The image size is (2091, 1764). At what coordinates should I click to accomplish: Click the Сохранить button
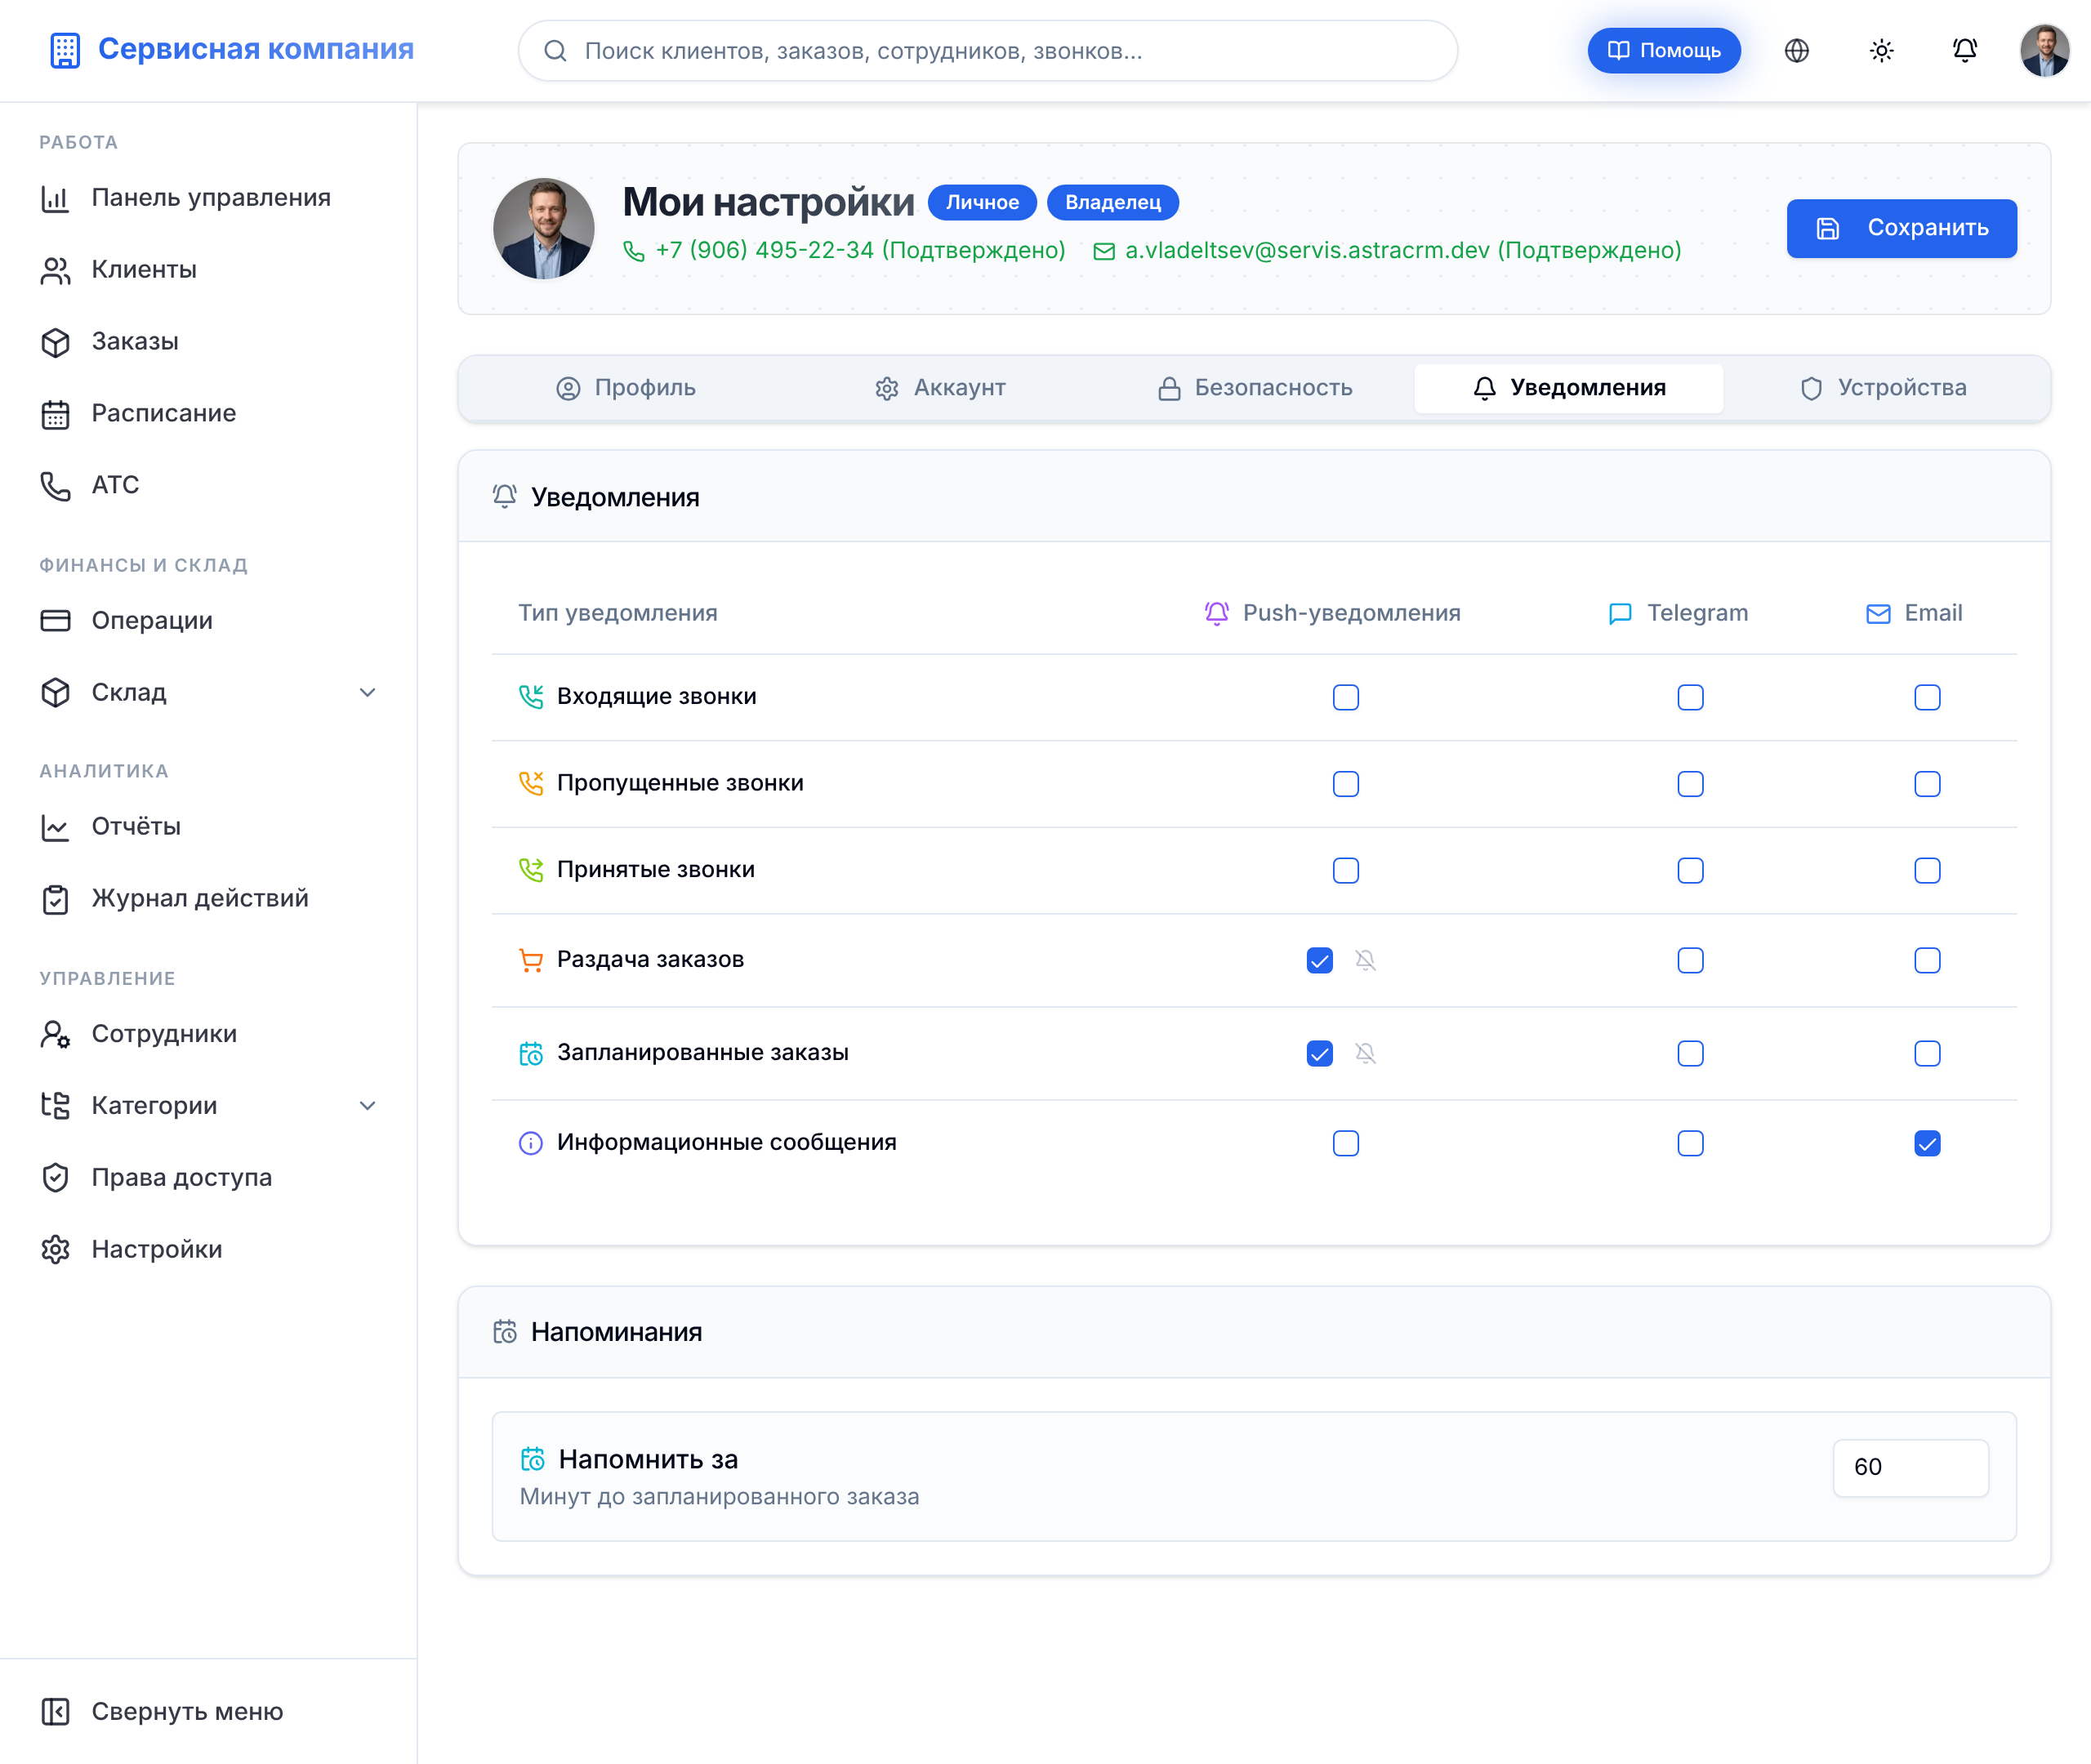[x=1901, y=228]
